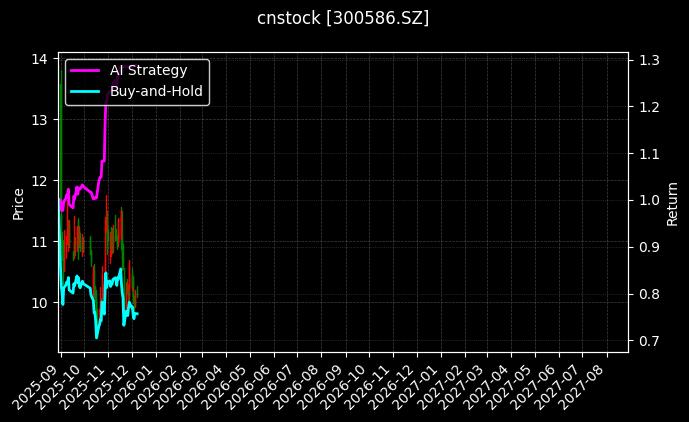This screenshot has width=689, height=422.
Task: Click the 12 price tick label
Action: [x=39, y=181]
